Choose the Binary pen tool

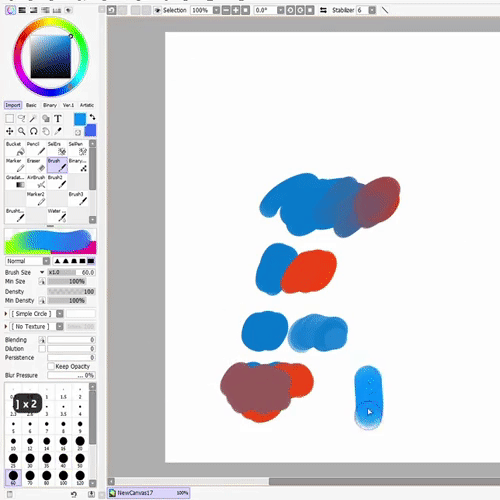tap(78, 165)
